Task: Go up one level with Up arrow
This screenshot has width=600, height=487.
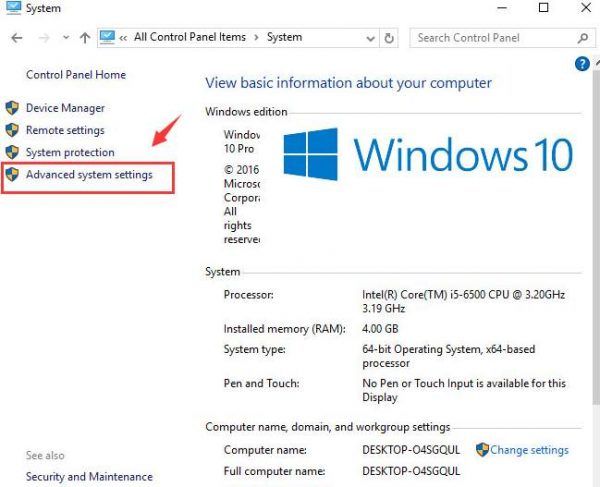Action: tap(84, 38)
